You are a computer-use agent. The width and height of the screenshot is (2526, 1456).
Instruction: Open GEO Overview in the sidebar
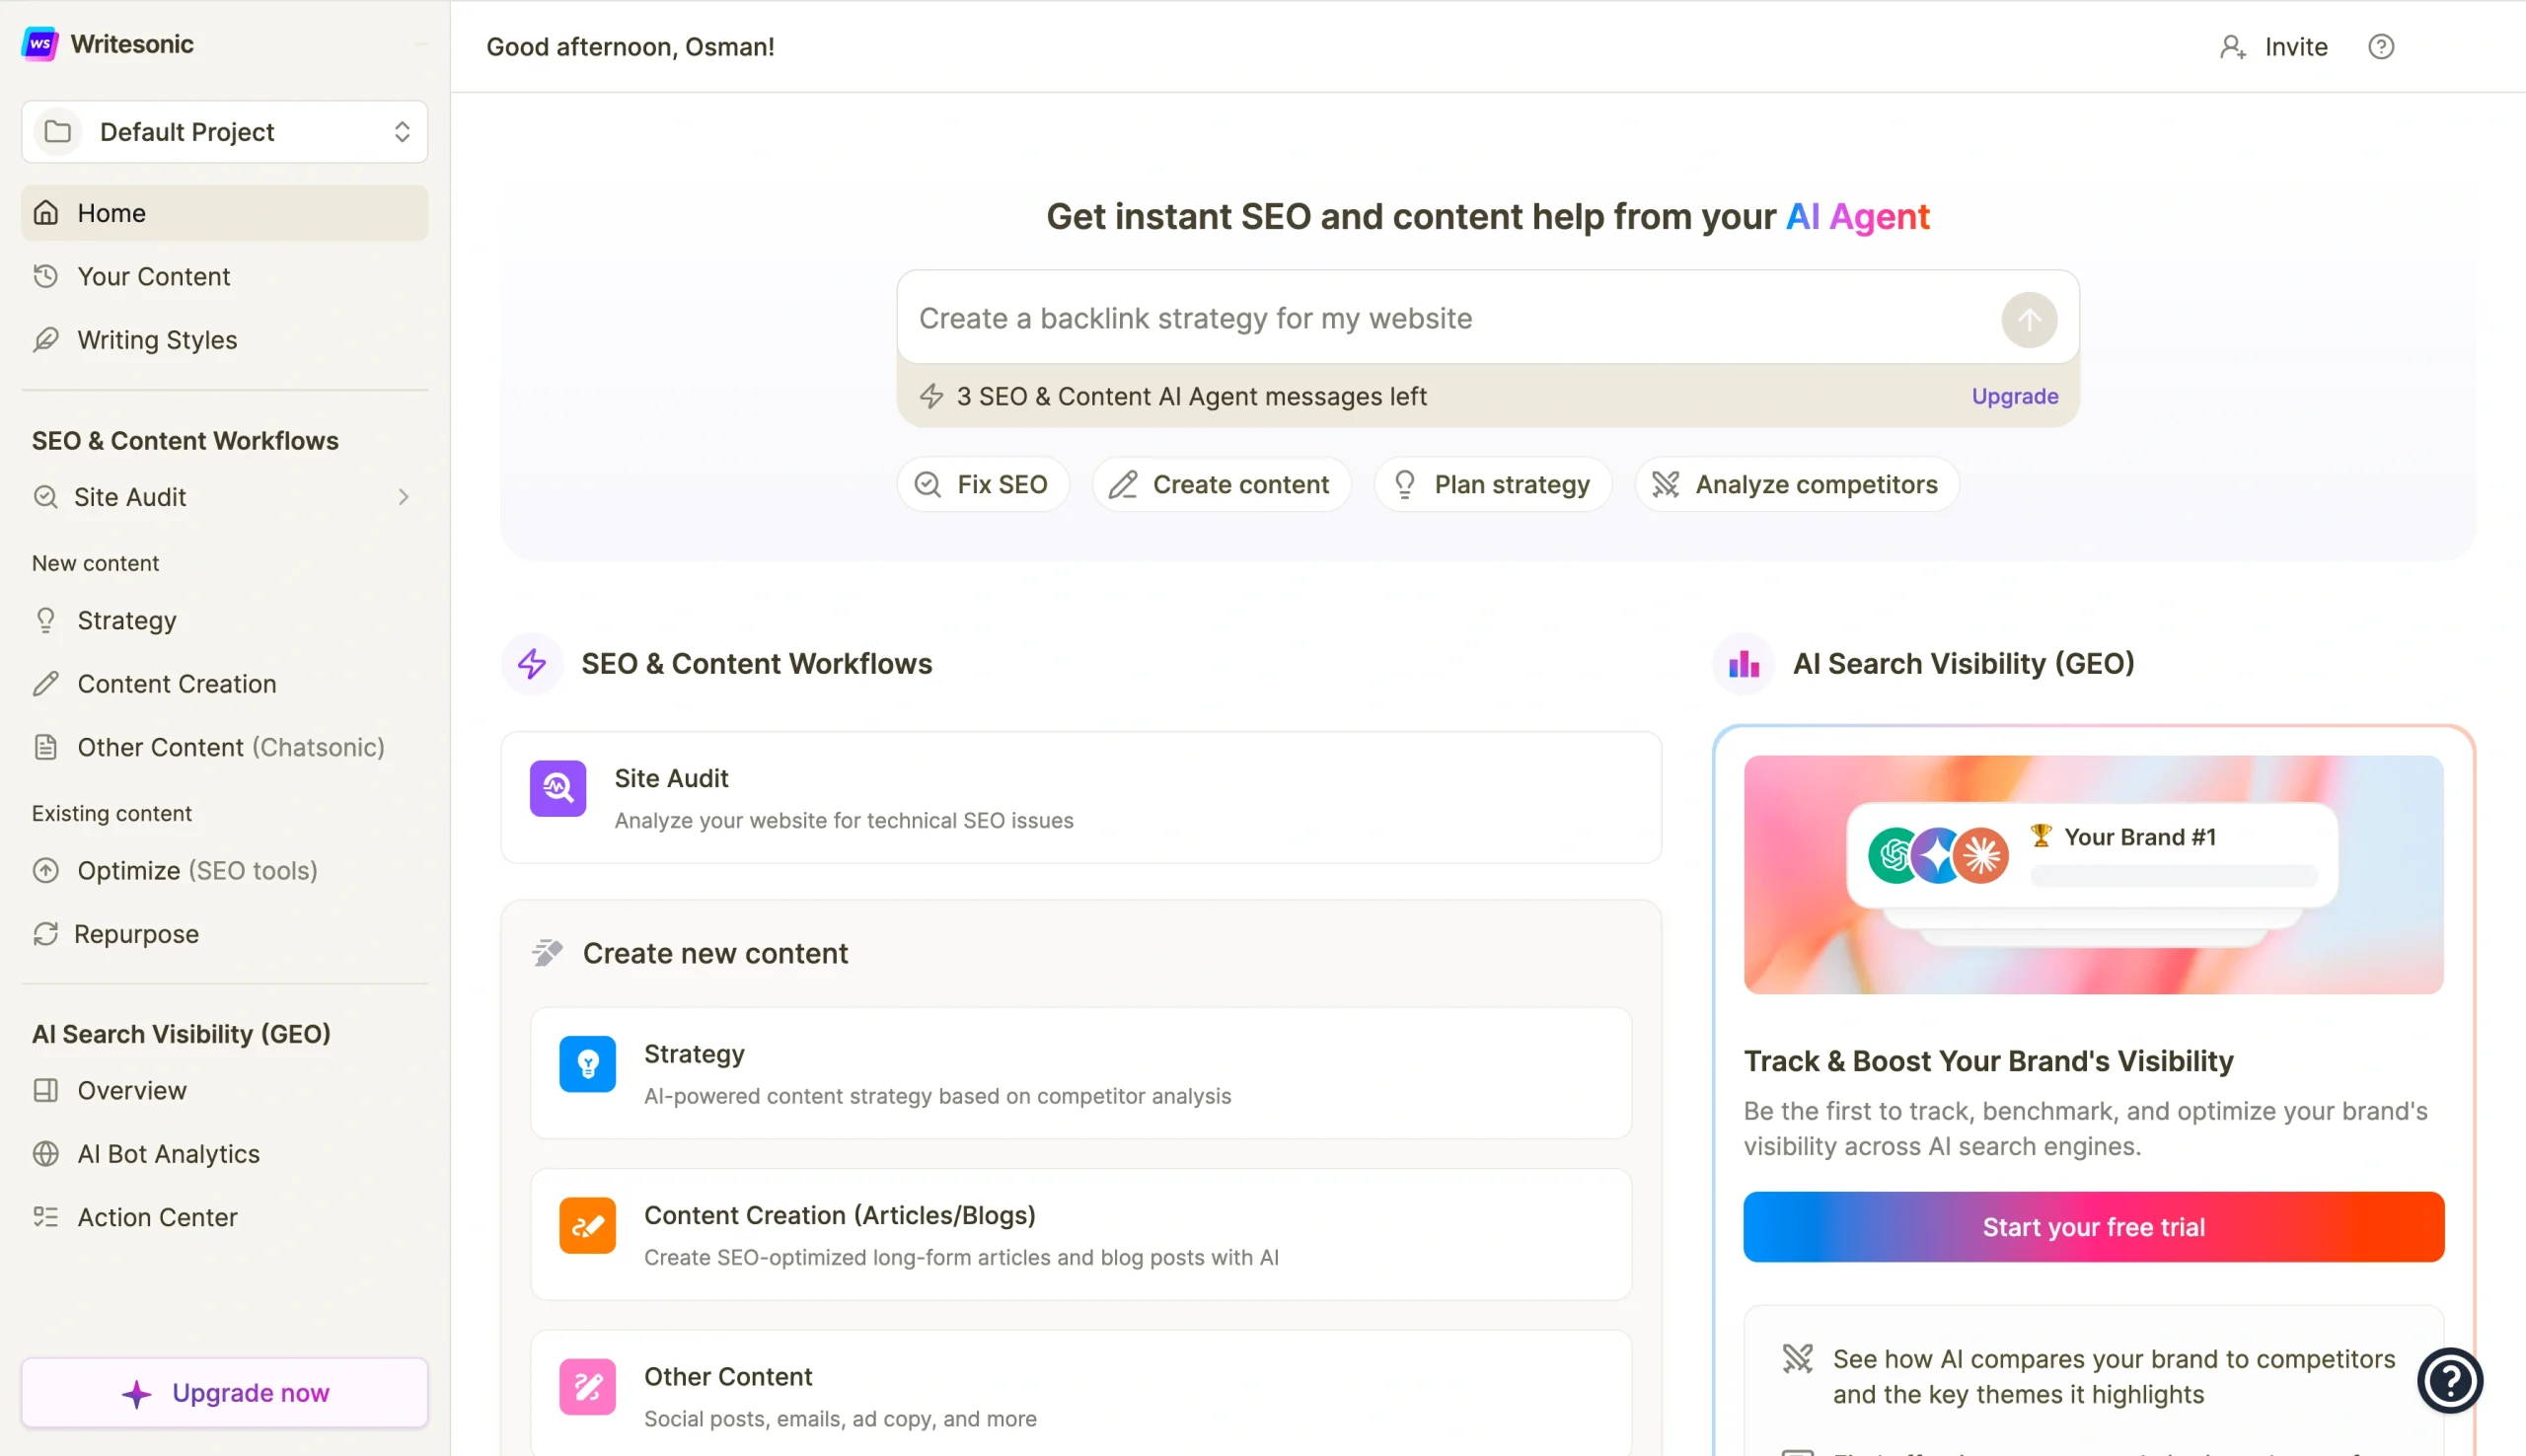pos(225,1090)
